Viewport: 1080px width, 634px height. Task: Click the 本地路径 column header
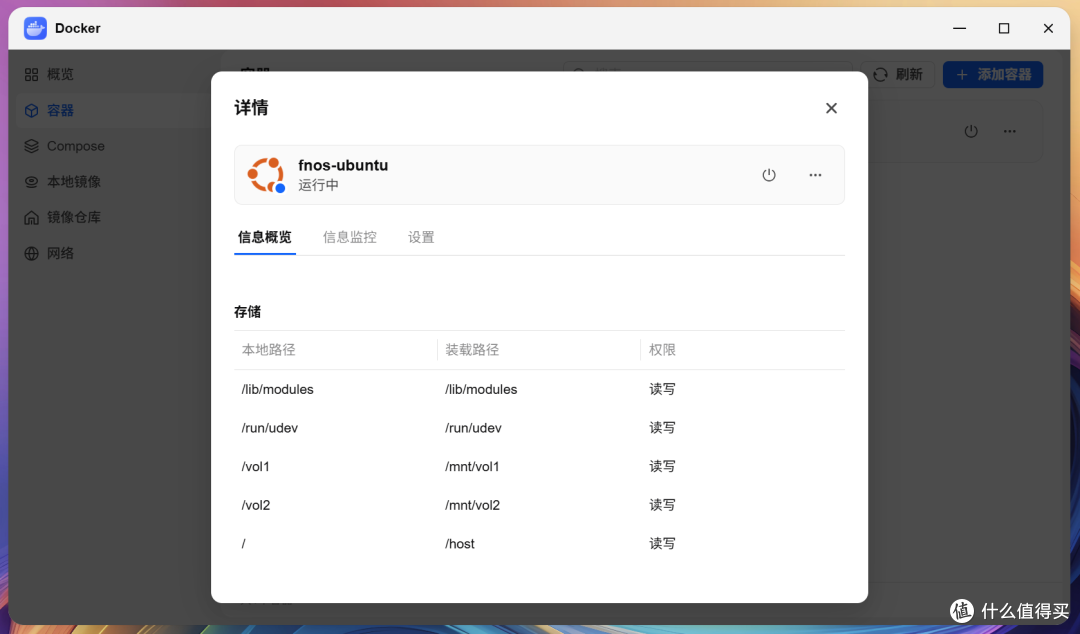(269, 350)
